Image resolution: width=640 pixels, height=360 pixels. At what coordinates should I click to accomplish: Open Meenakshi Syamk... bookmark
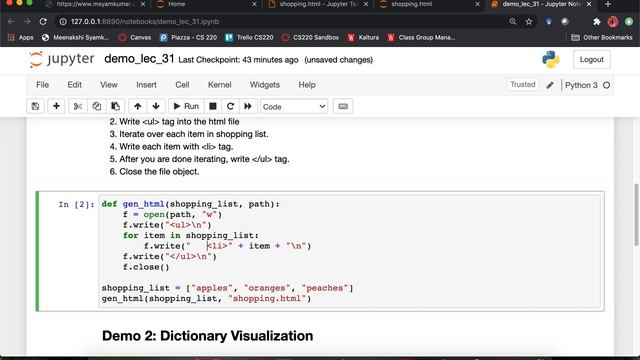pos(76,38)
